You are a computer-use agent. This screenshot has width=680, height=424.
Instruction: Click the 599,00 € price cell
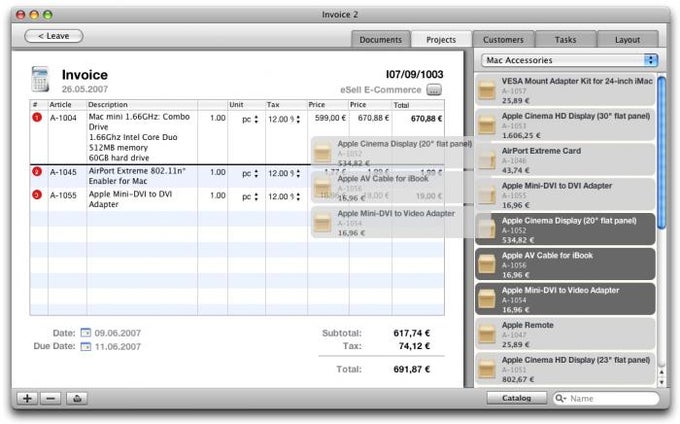(330, 118)
